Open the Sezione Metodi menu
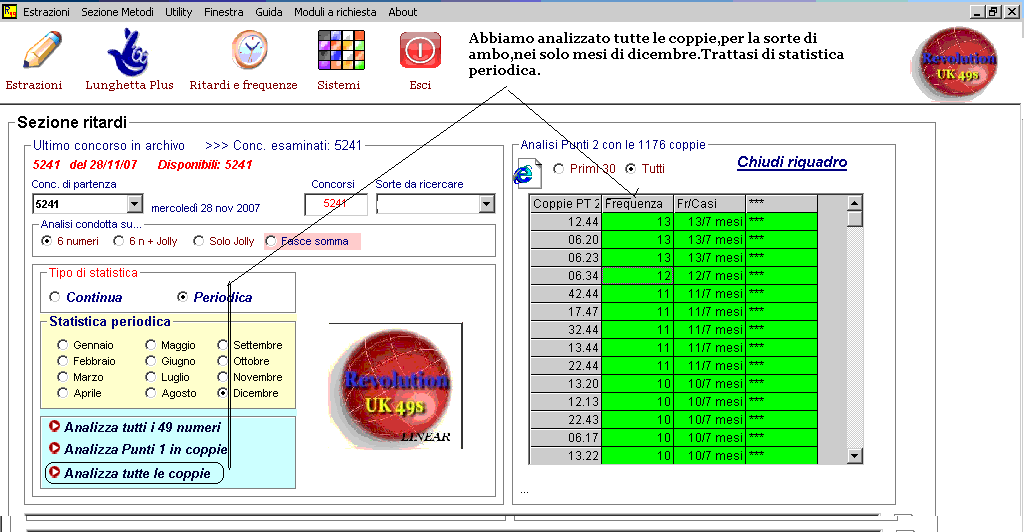The image size is (1024, 532). tap(118, 12)
